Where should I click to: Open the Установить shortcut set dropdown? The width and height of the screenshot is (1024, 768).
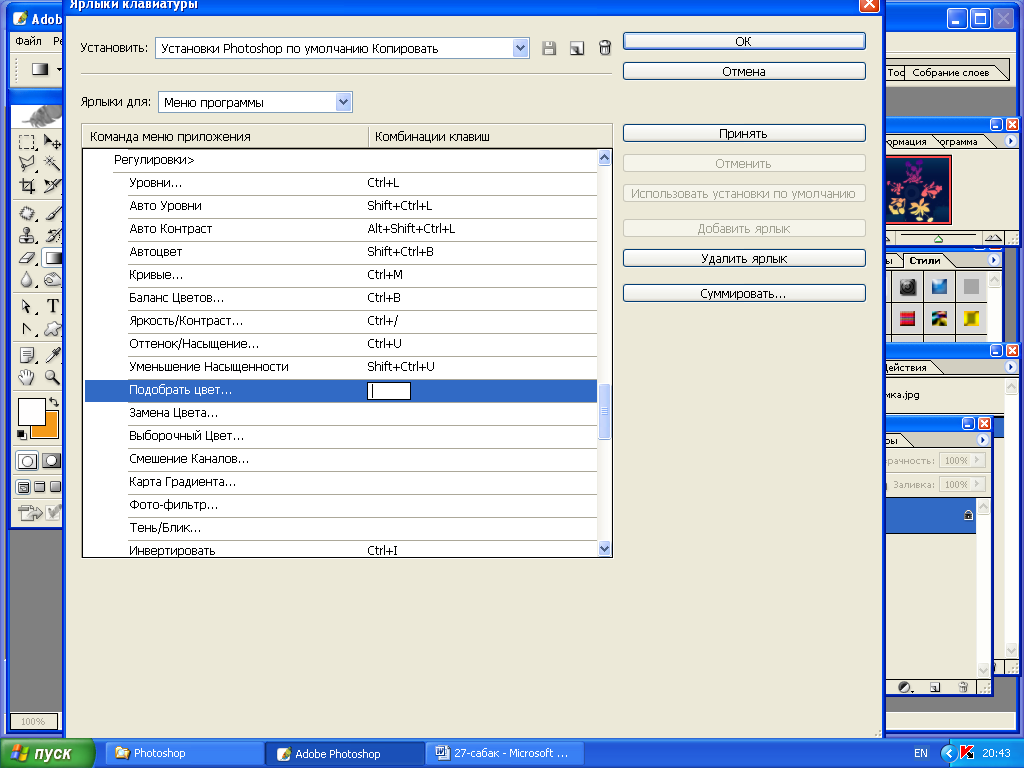click(x=520, y=48)
